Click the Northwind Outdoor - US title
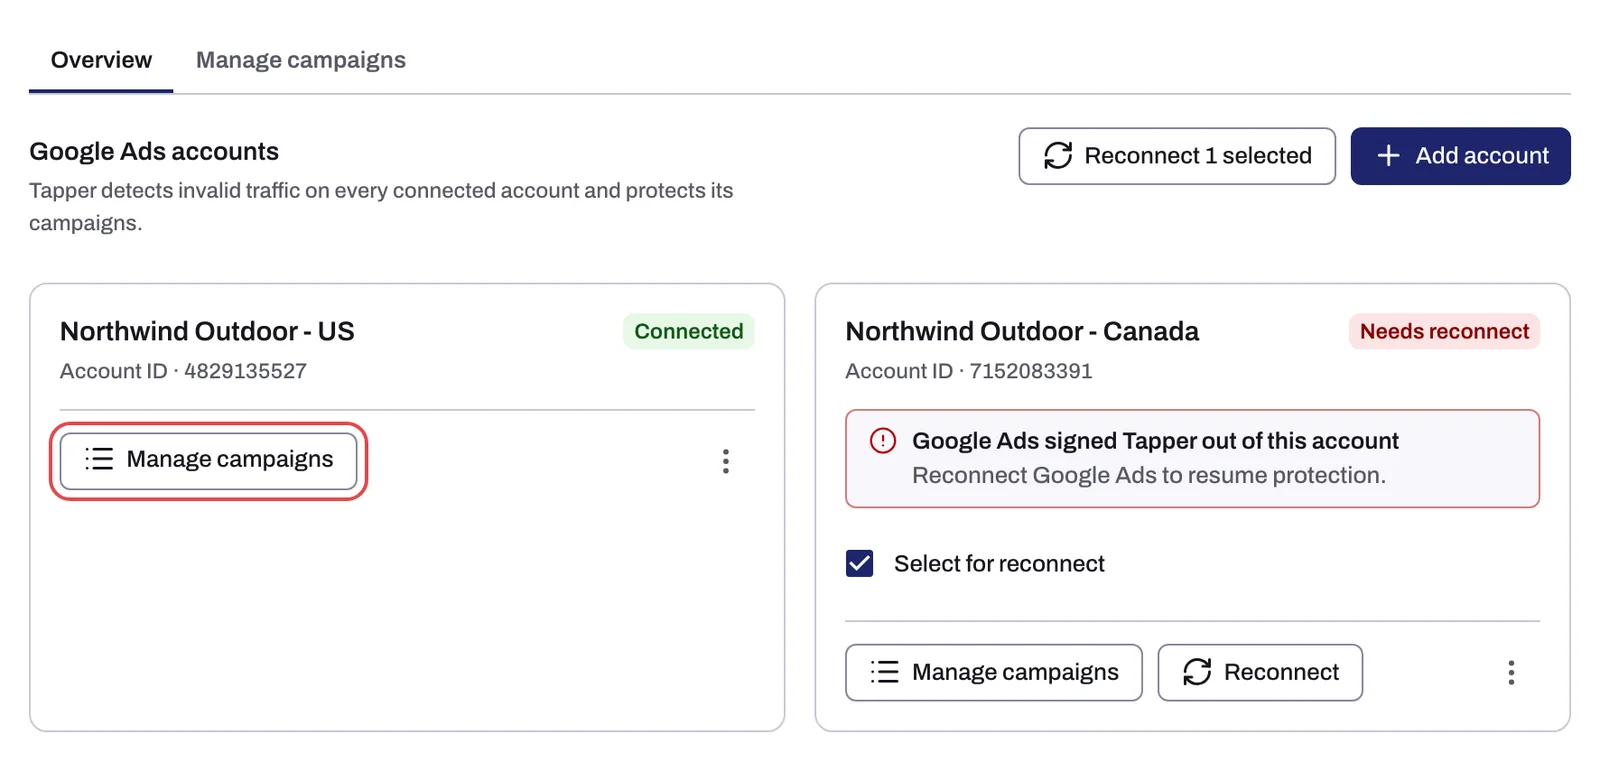This screenshot has height=762, width=1600. pyautogui.click(x=207, y=331)
